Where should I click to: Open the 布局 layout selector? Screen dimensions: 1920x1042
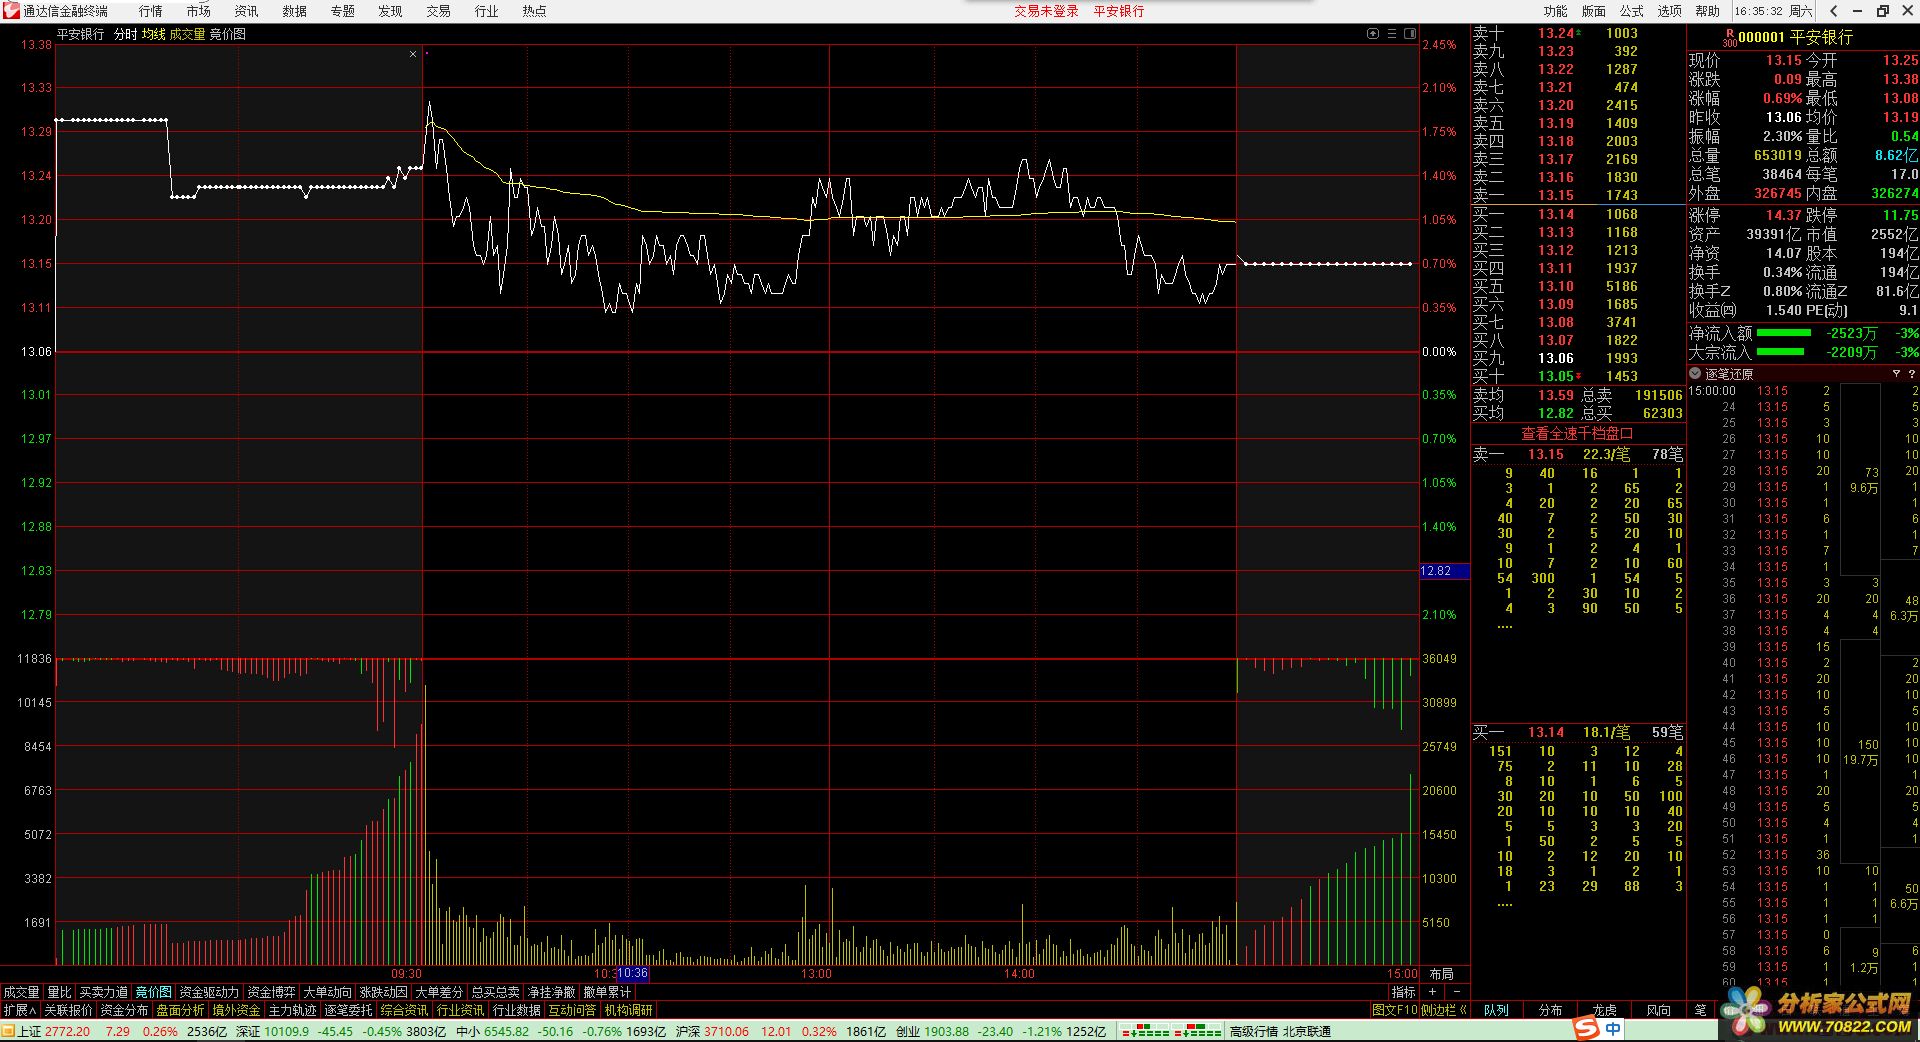coord(1441,974)
